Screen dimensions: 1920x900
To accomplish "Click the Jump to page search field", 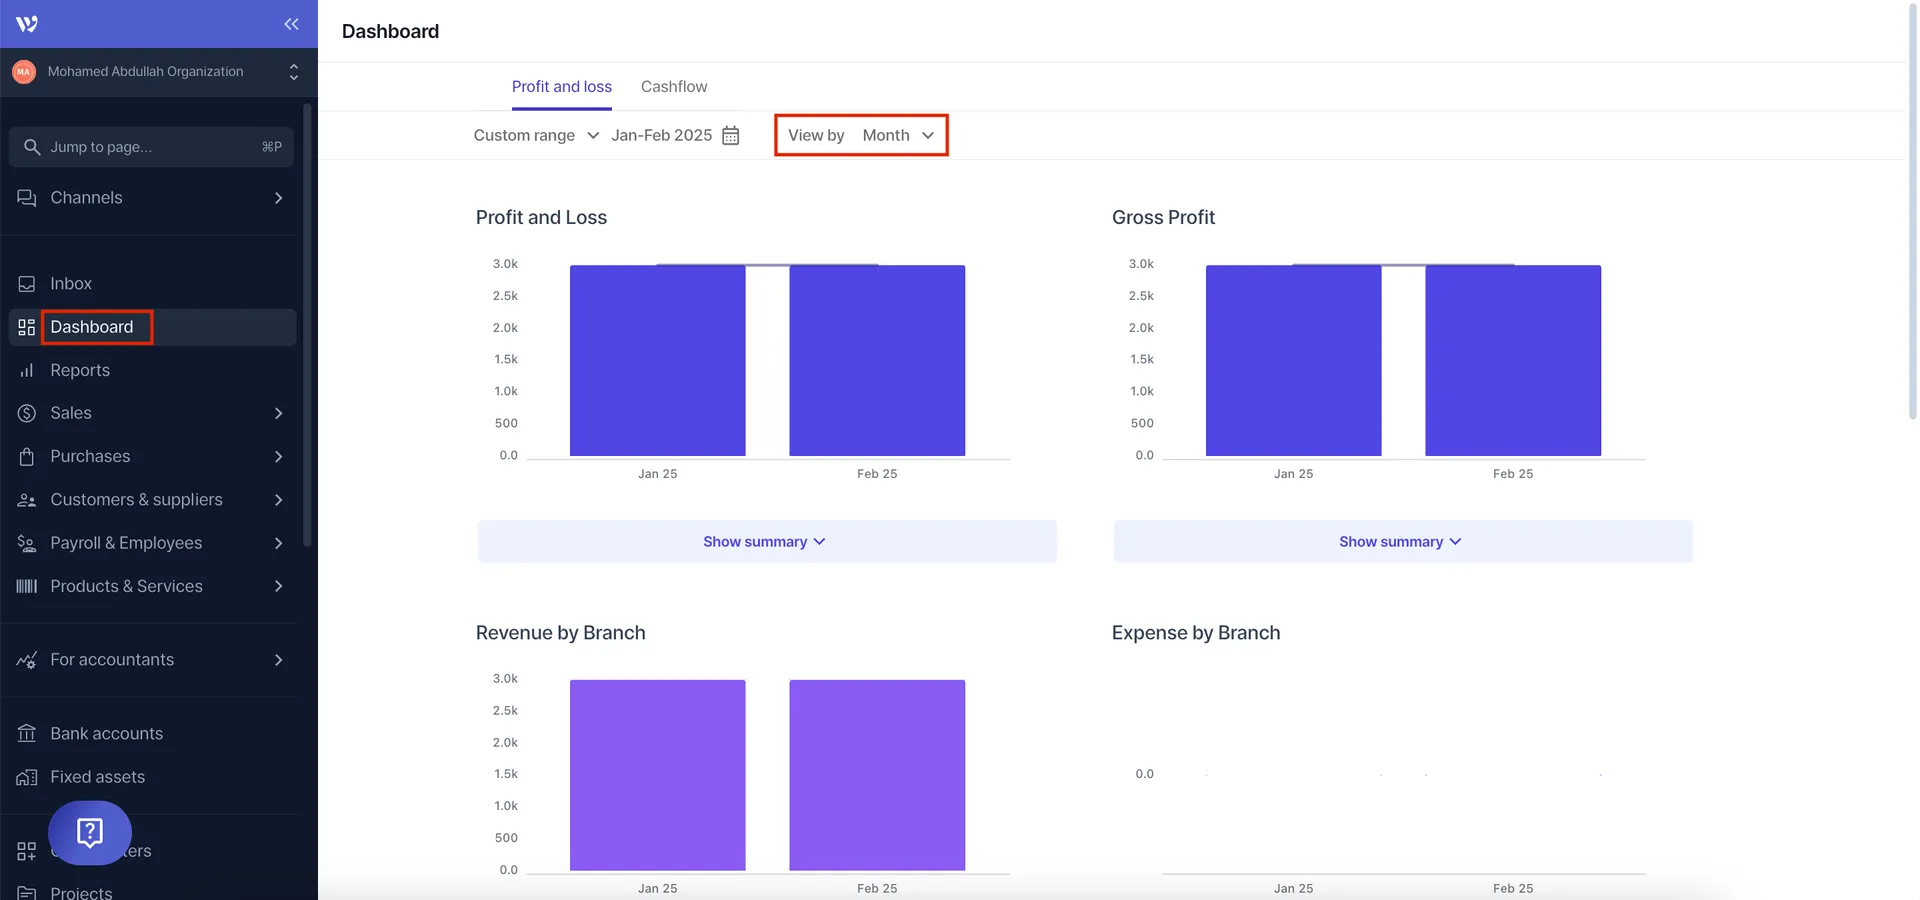I will [150, 147].
